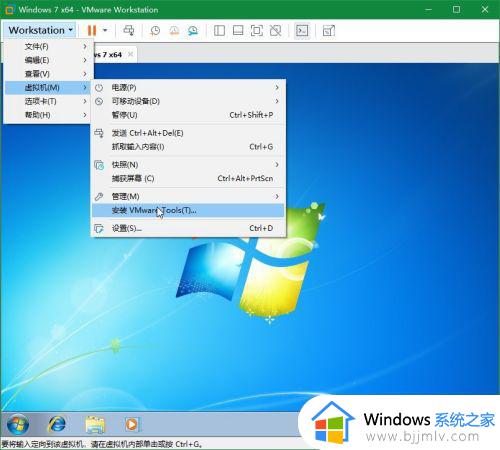Click the status bar hint mentioning Ctrl+G
This screenshot has width=500, height=450.
[102, 444]
